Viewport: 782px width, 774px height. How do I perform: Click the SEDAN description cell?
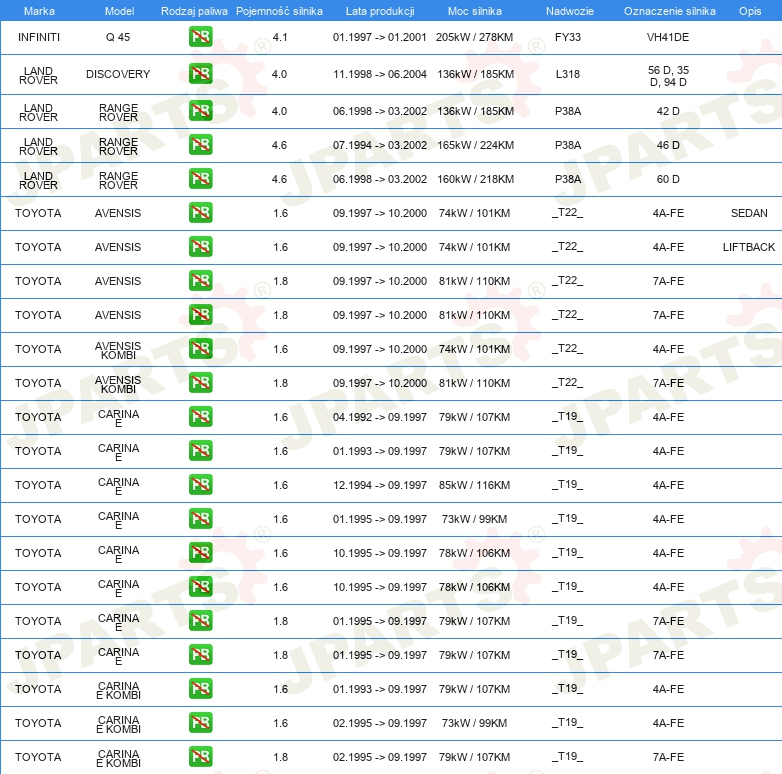click(749, 213)
